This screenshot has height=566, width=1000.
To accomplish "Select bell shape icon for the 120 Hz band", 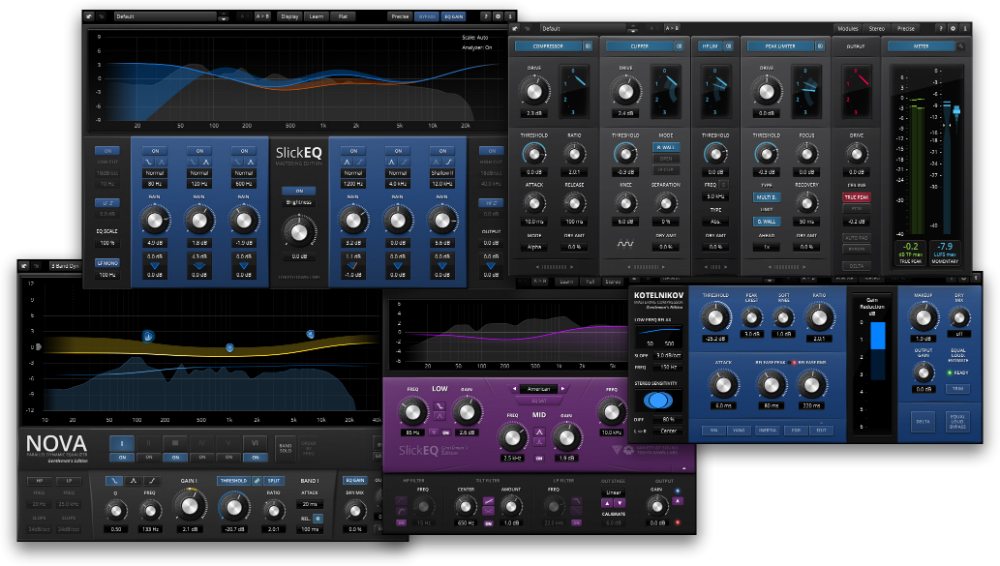I will (205, 162).
